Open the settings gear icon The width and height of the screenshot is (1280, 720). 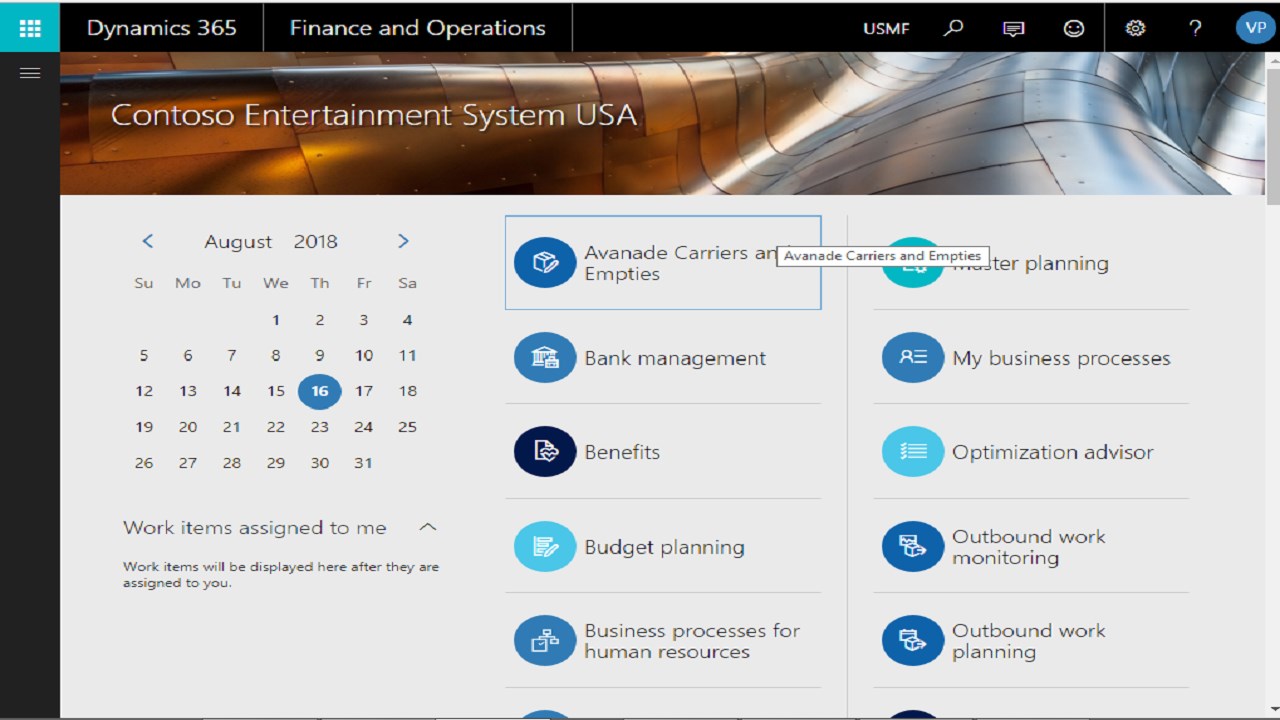pyautogui.click(x=1135, y=28)
